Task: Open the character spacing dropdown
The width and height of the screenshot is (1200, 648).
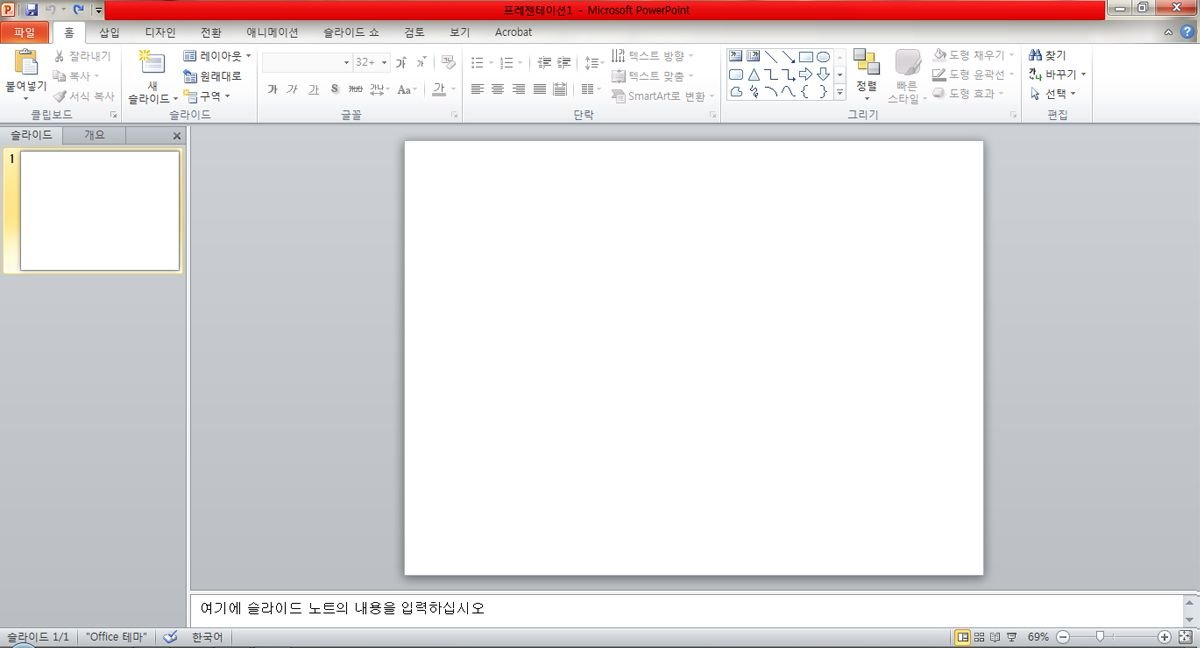Action: coord(378,89)
